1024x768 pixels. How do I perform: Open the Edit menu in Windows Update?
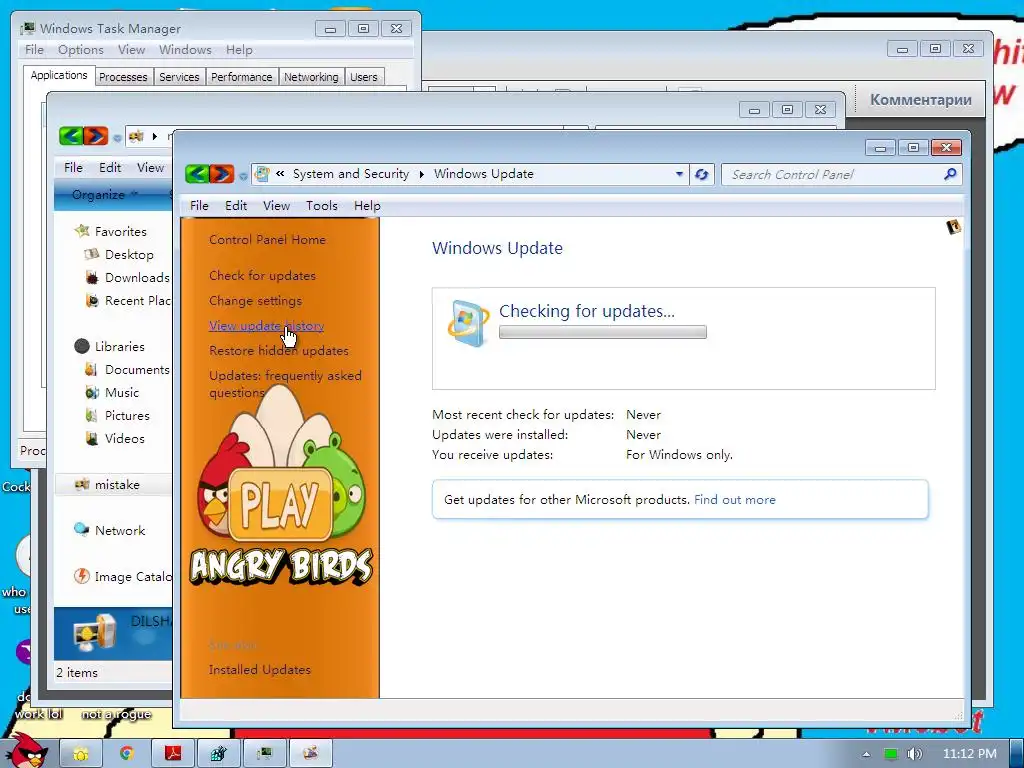pyautogui.click(x=236, y=206)
